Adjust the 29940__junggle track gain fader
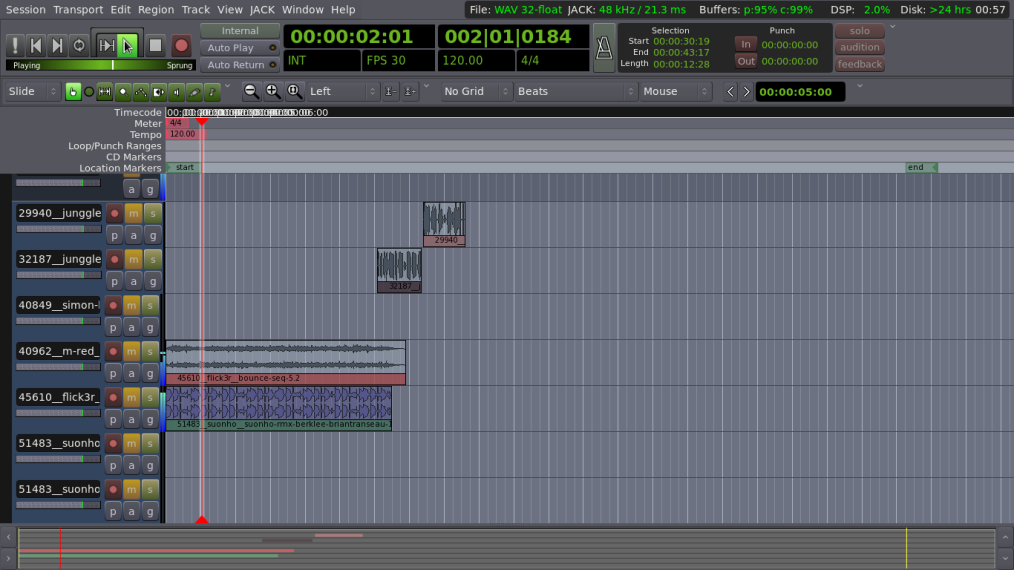The height and width of the screenshot is (570, 1014). 59,229
